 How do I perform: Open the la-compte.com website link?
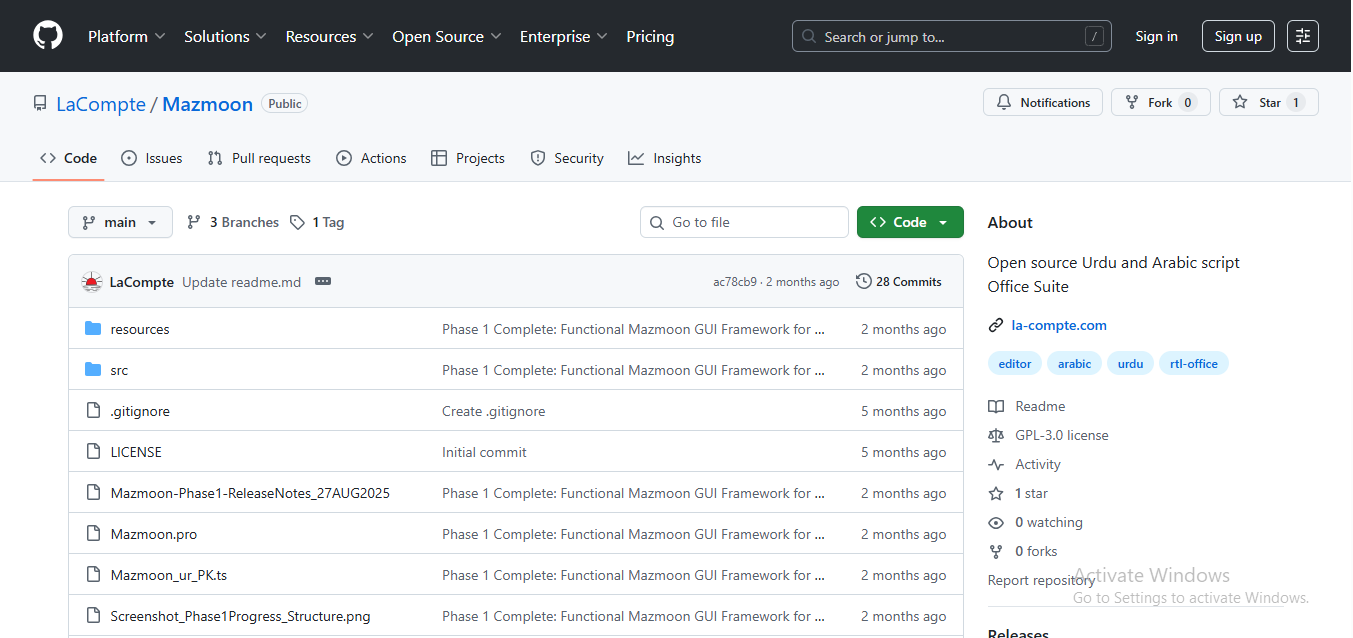1058,325
